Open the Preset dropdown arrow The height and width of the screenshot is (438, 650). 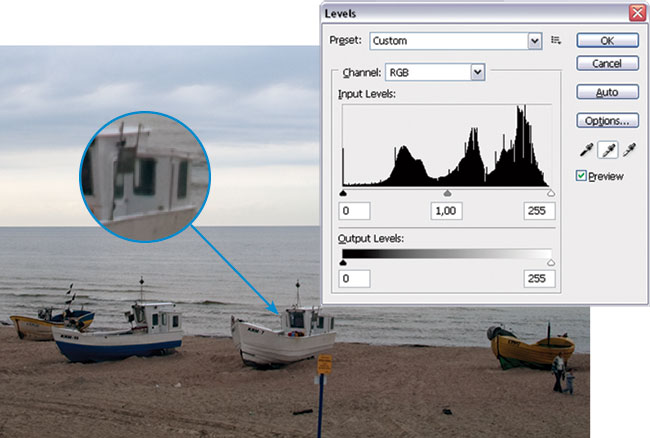[535, 41]
